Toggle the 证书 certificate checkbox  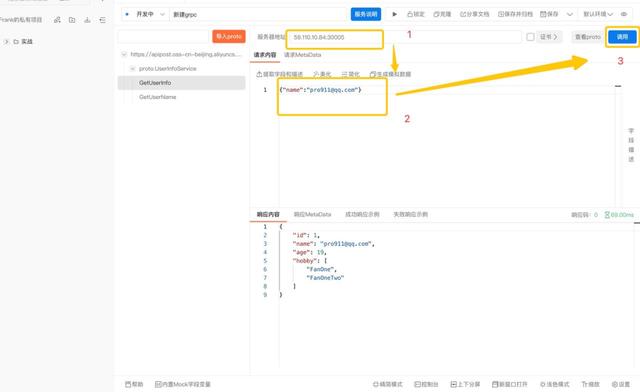click(x=530, y=37)
